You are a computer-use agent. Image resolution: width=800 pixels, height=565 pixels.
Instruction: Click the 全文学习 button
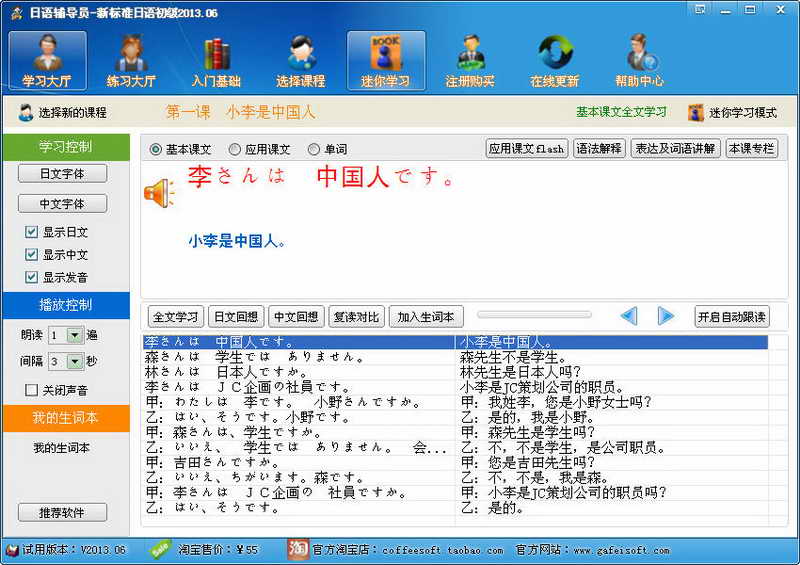coord(176,316)
